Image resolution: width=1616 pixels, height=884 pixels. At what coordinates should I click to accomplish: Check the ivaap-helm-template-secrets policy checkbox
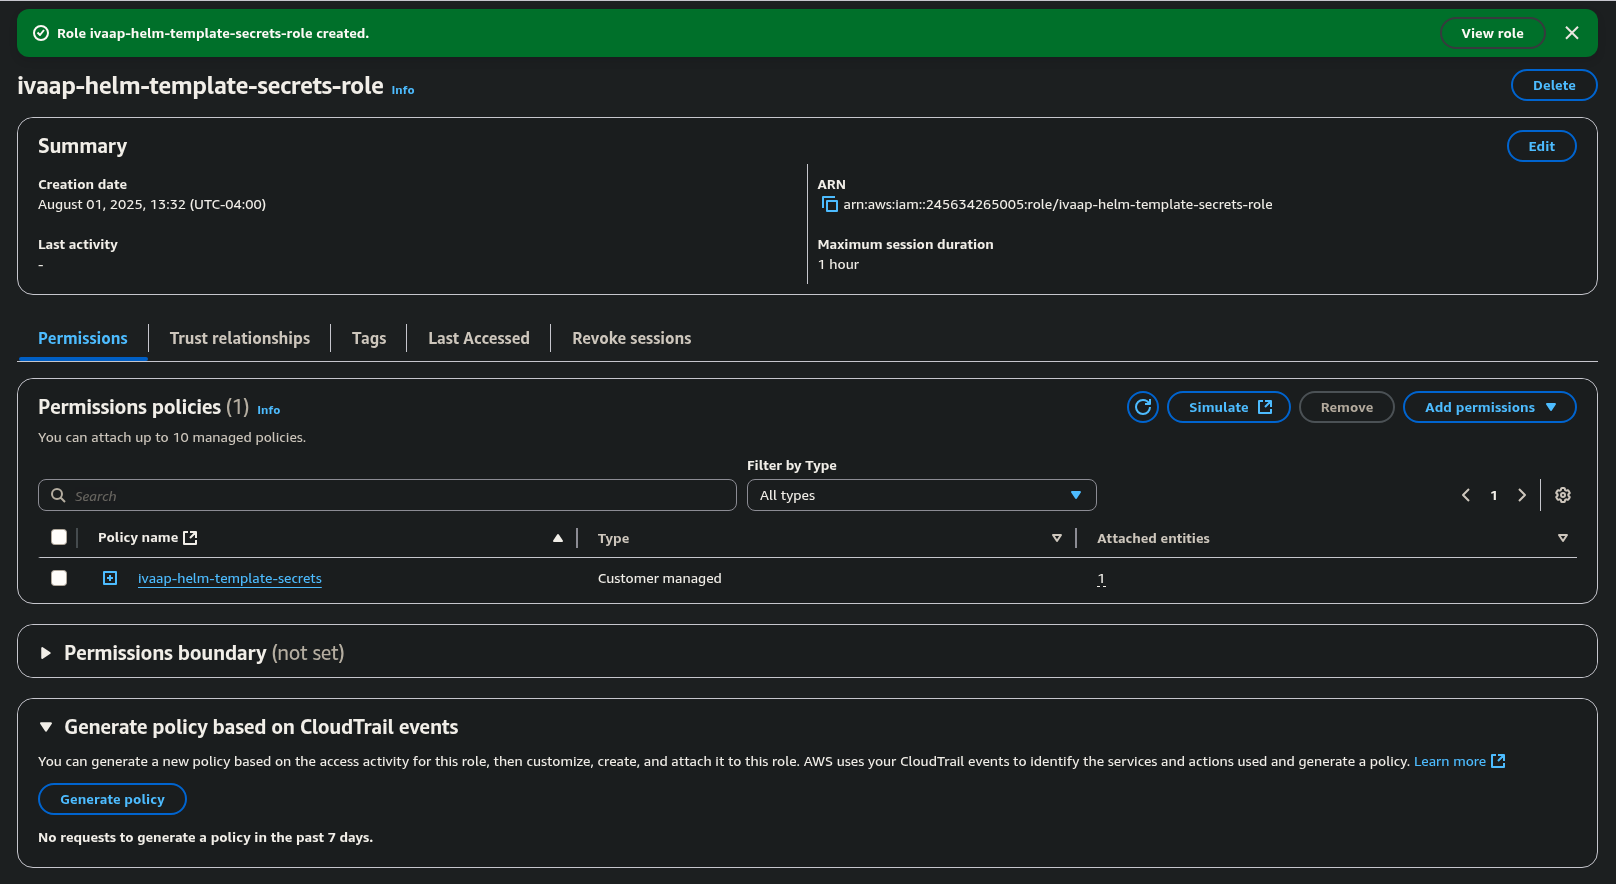pos(59,578)
